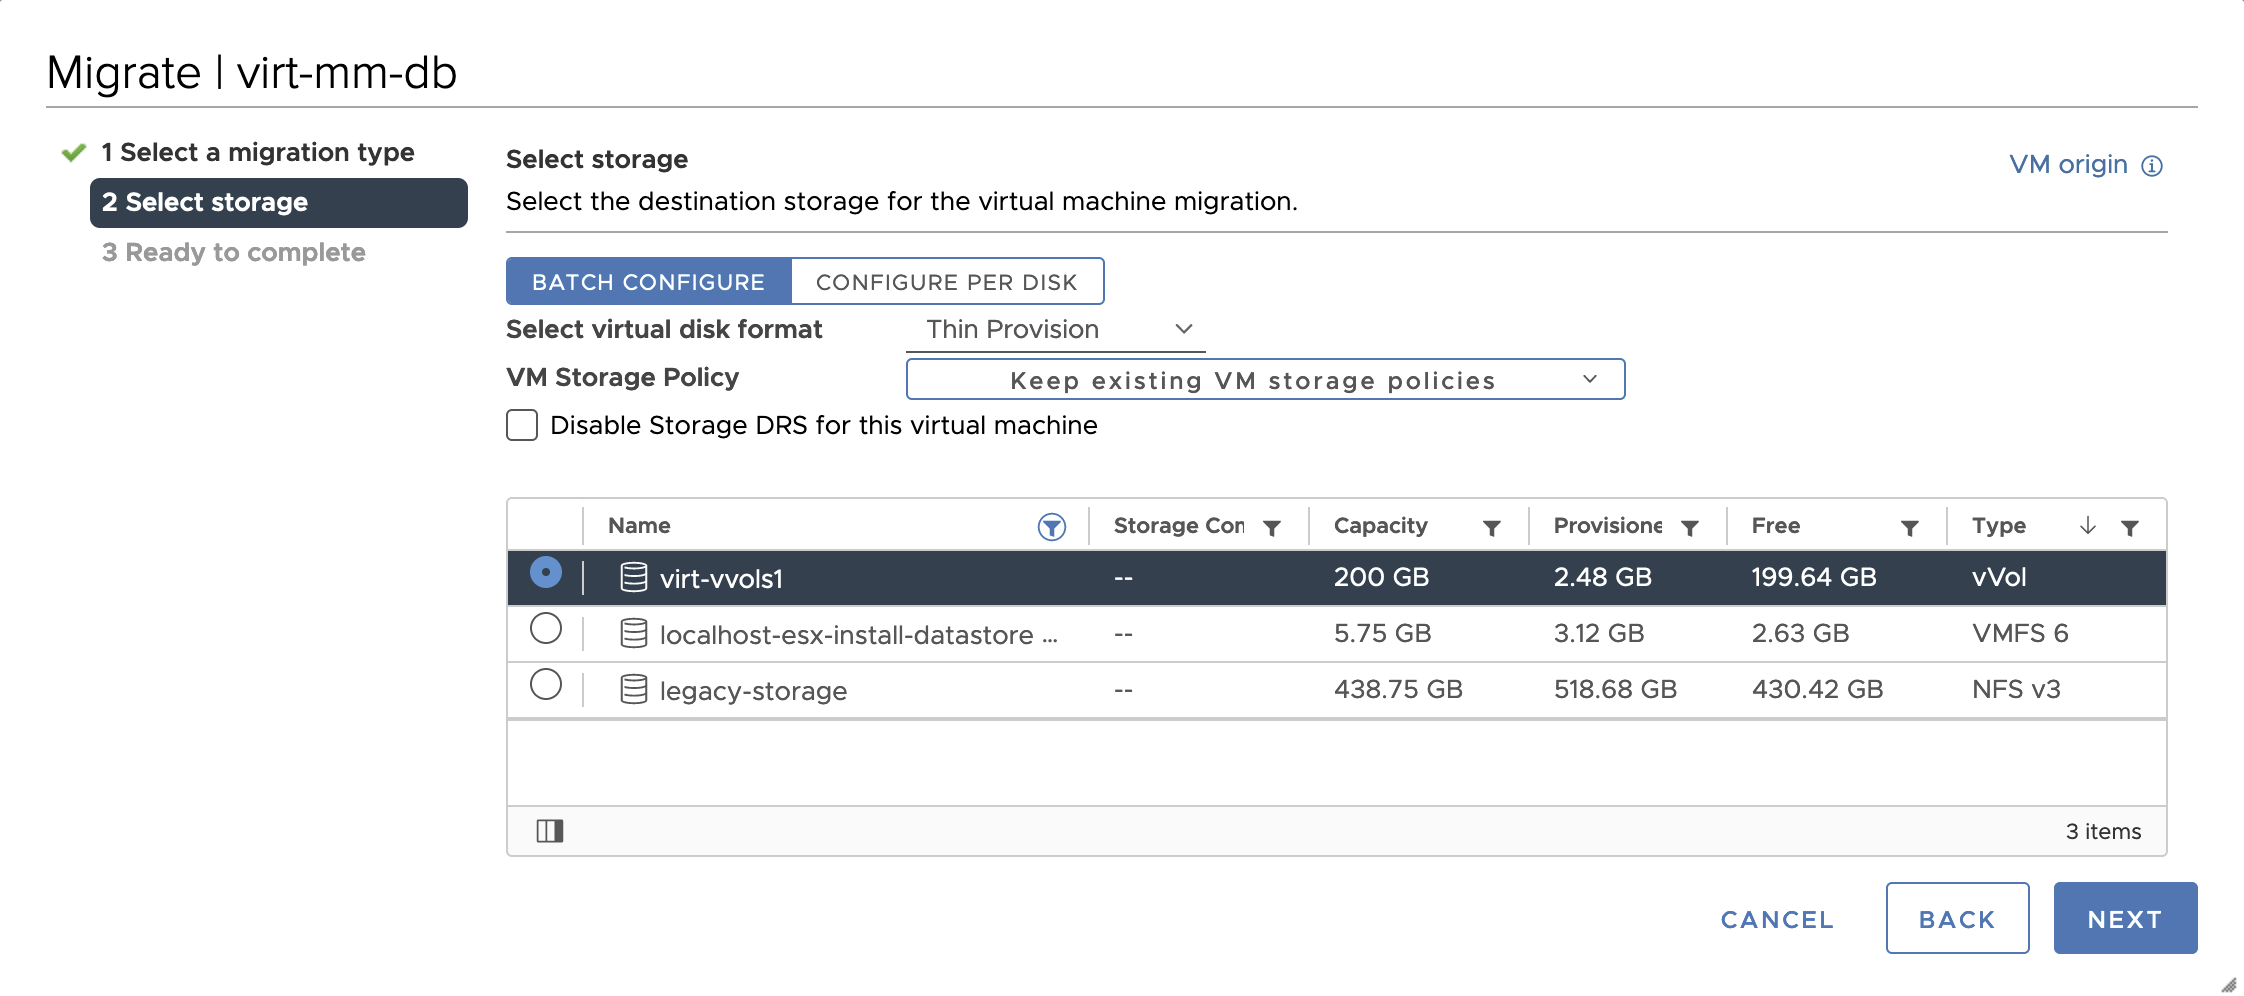Filter the Free column
Image resolution: width=2244 pixels, height=996 pixels.
(x=1909, y=528)
